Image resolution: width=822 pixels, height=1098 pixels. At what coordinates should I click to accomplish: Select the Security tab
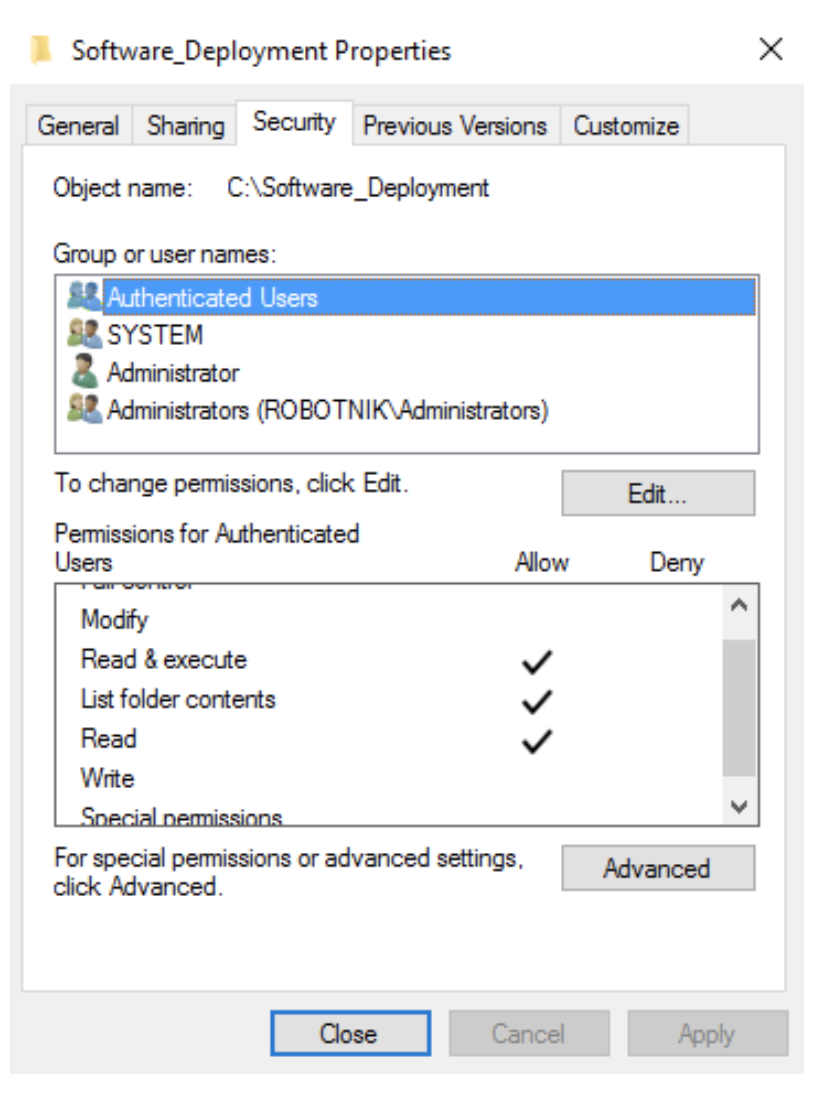[x=294, y=123]
